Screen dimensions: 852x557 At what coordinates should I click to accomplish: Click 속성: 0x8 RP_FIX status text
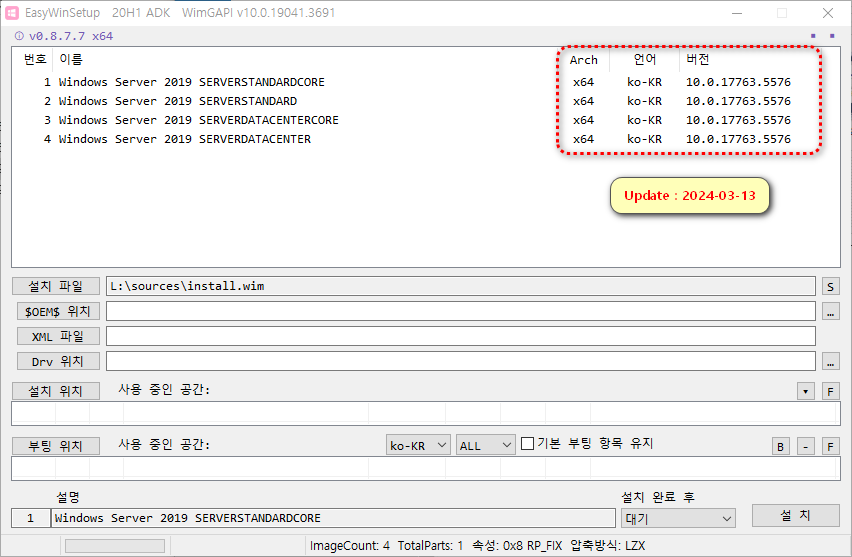point(517,546)
